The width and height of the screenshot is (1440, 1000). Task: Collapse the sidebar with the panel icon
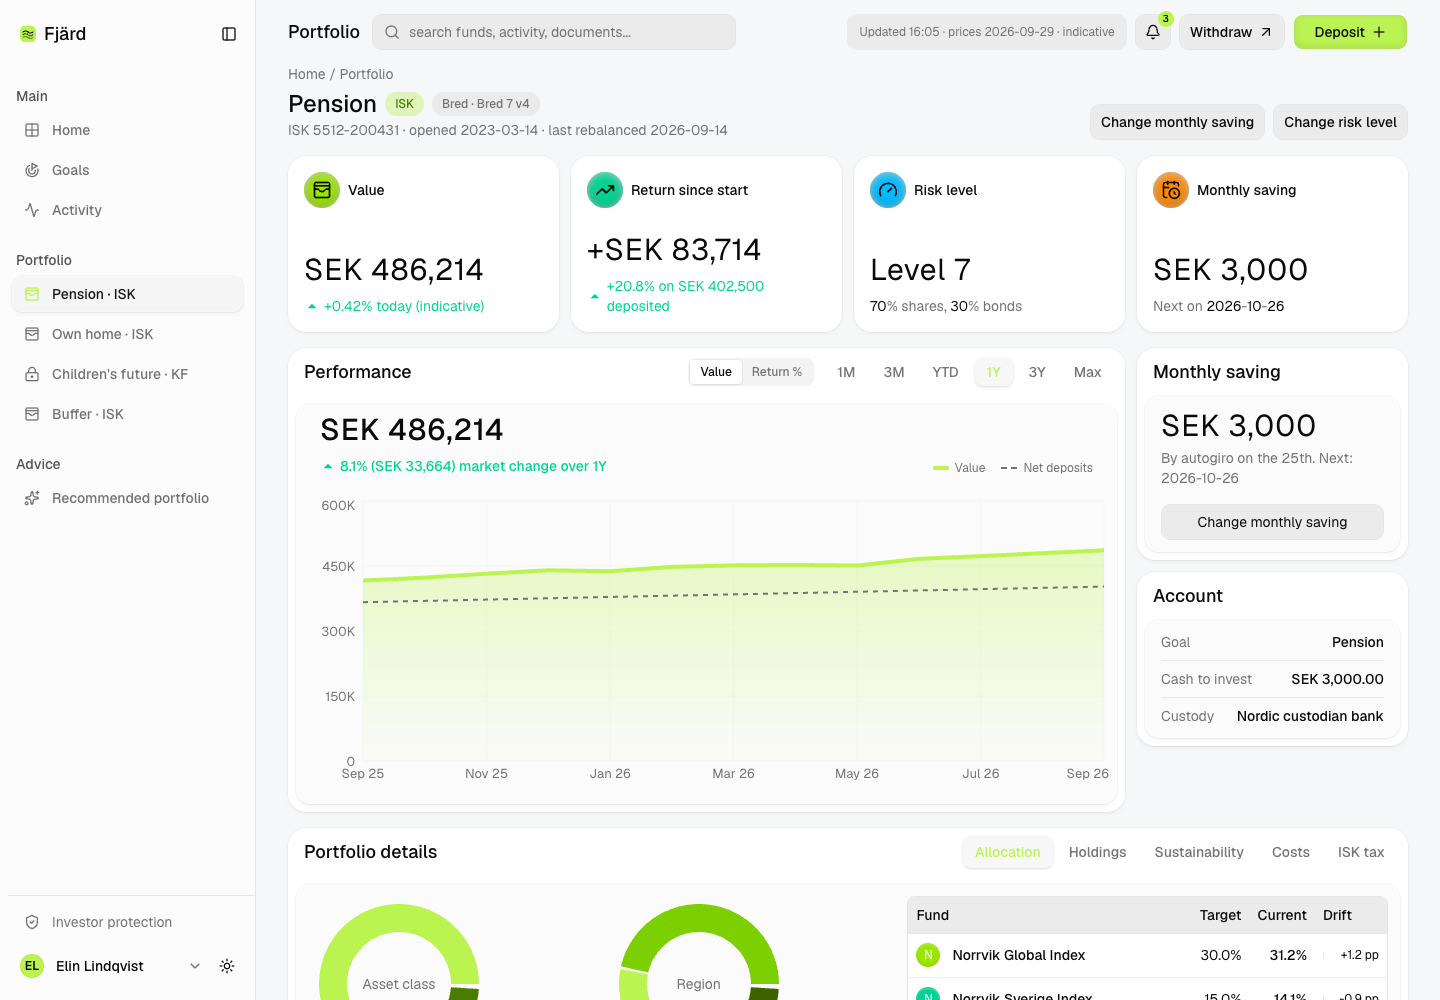coord(229,34)
